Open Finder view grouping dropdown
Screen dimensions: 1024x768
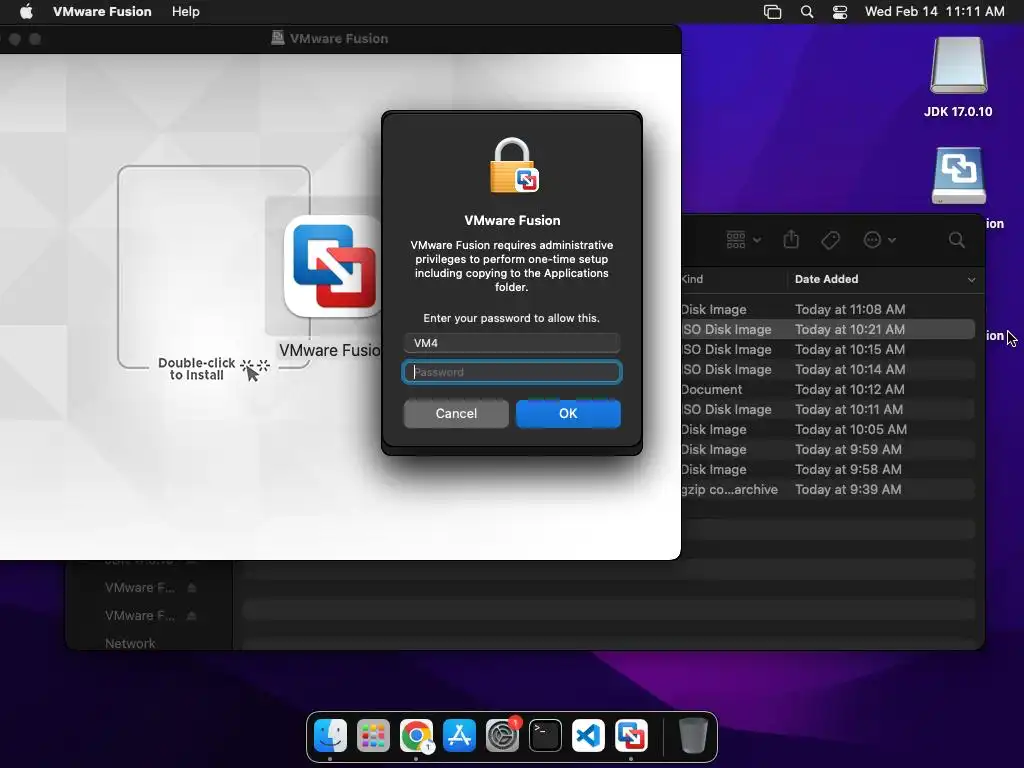743,240
